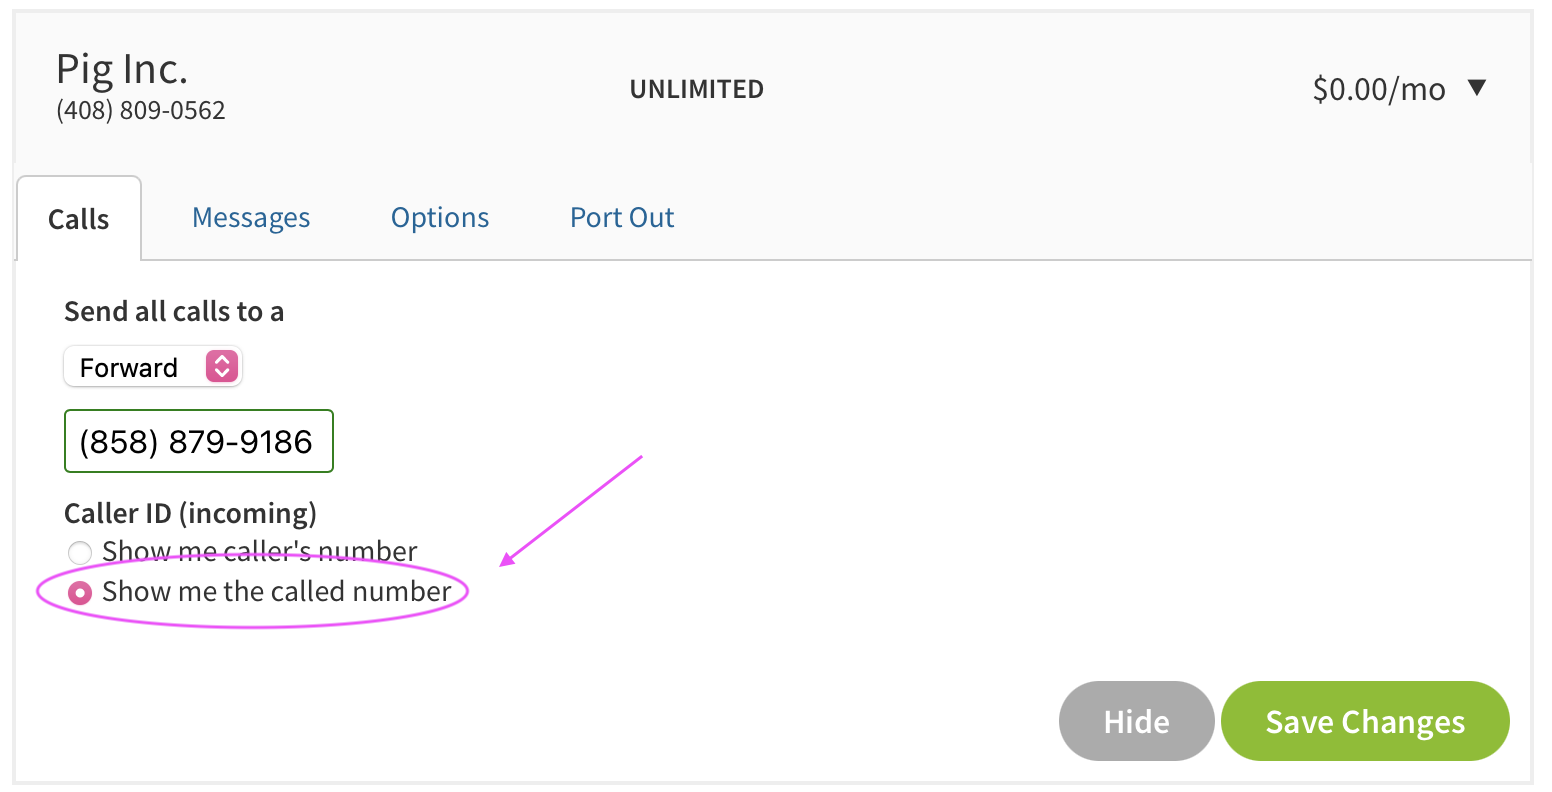The height and width of the screenshot is (792, 1552).
Task: Click the "Send all calls to a" label
Action: (x=174, y=311)
